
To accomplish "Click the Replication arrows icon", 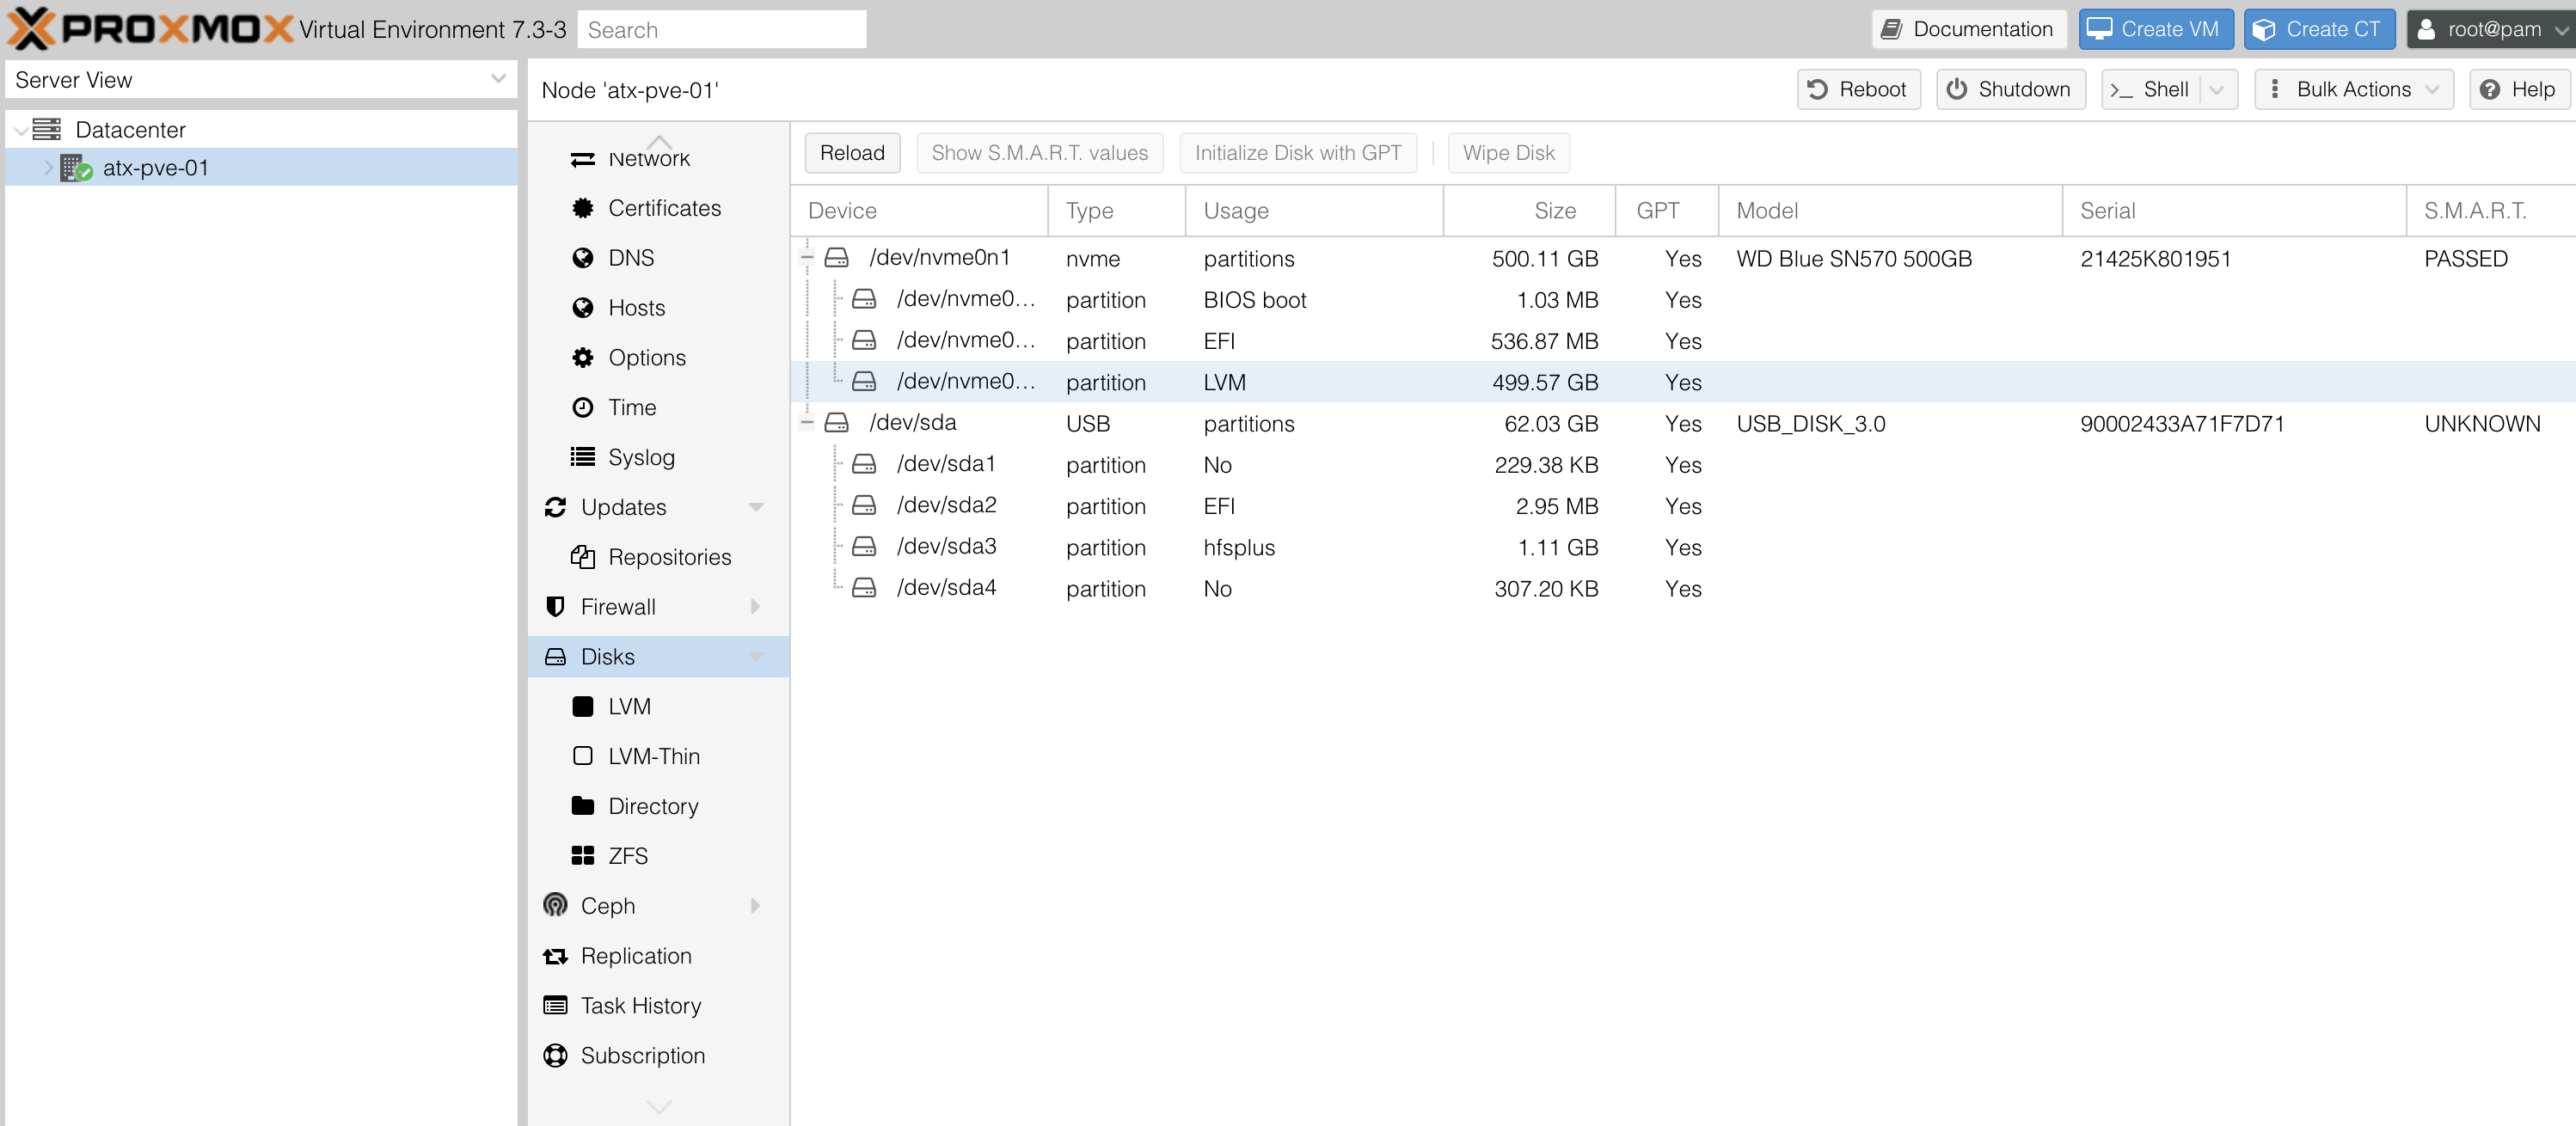I will [555, 955].
